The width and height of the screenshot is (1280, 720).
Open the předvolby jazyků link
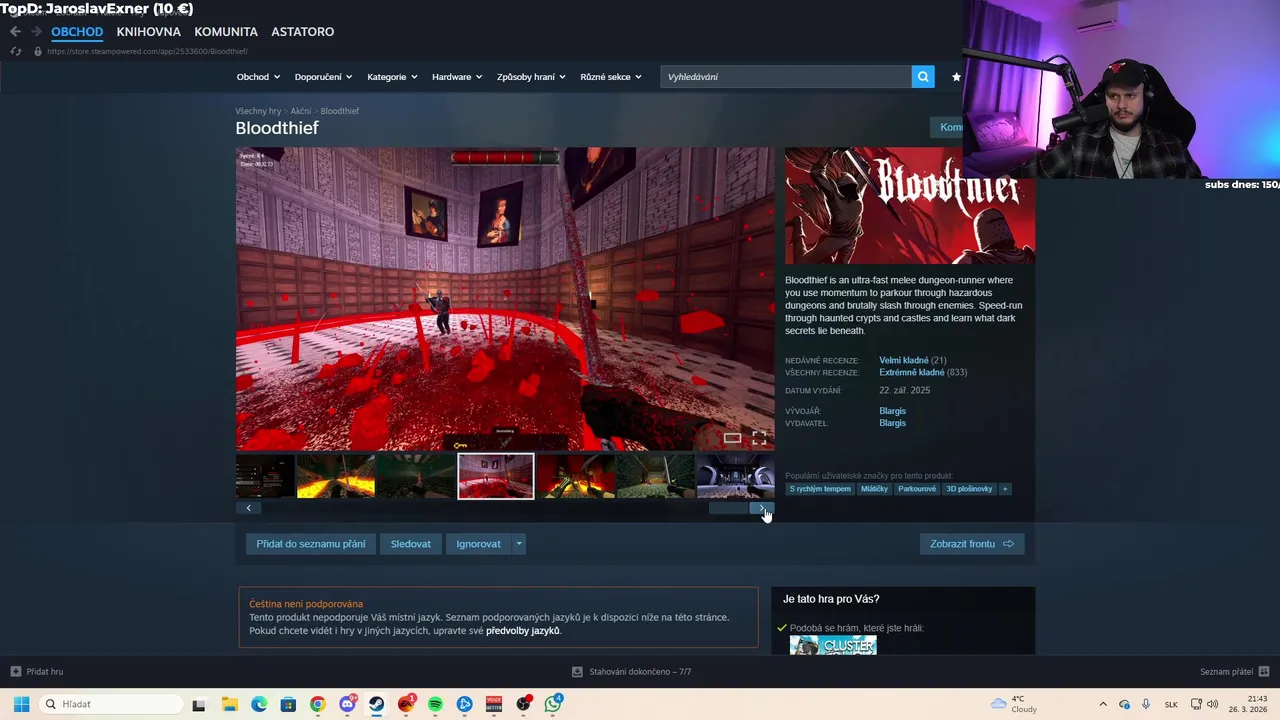pyautogui.click(x=523, y=631)
